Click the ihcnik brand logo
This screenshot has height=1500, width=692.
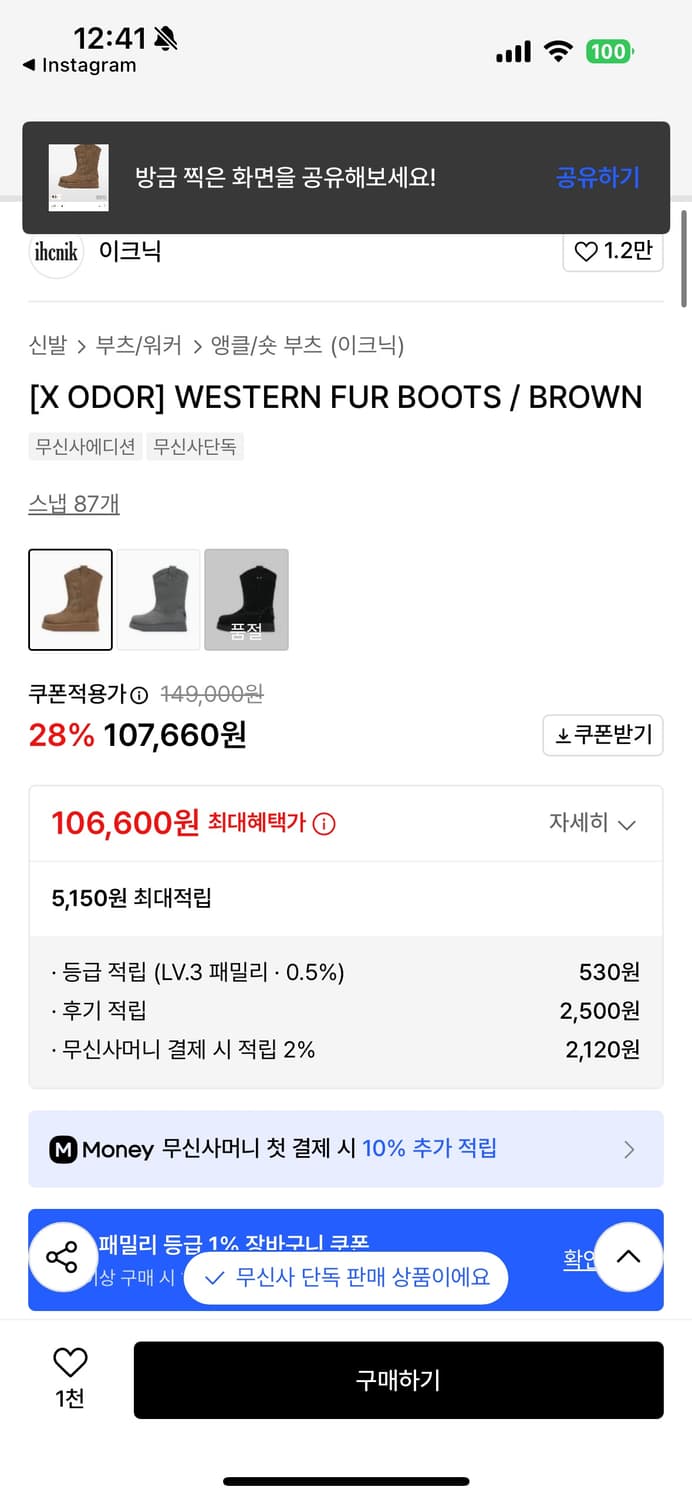coord(55,253)
